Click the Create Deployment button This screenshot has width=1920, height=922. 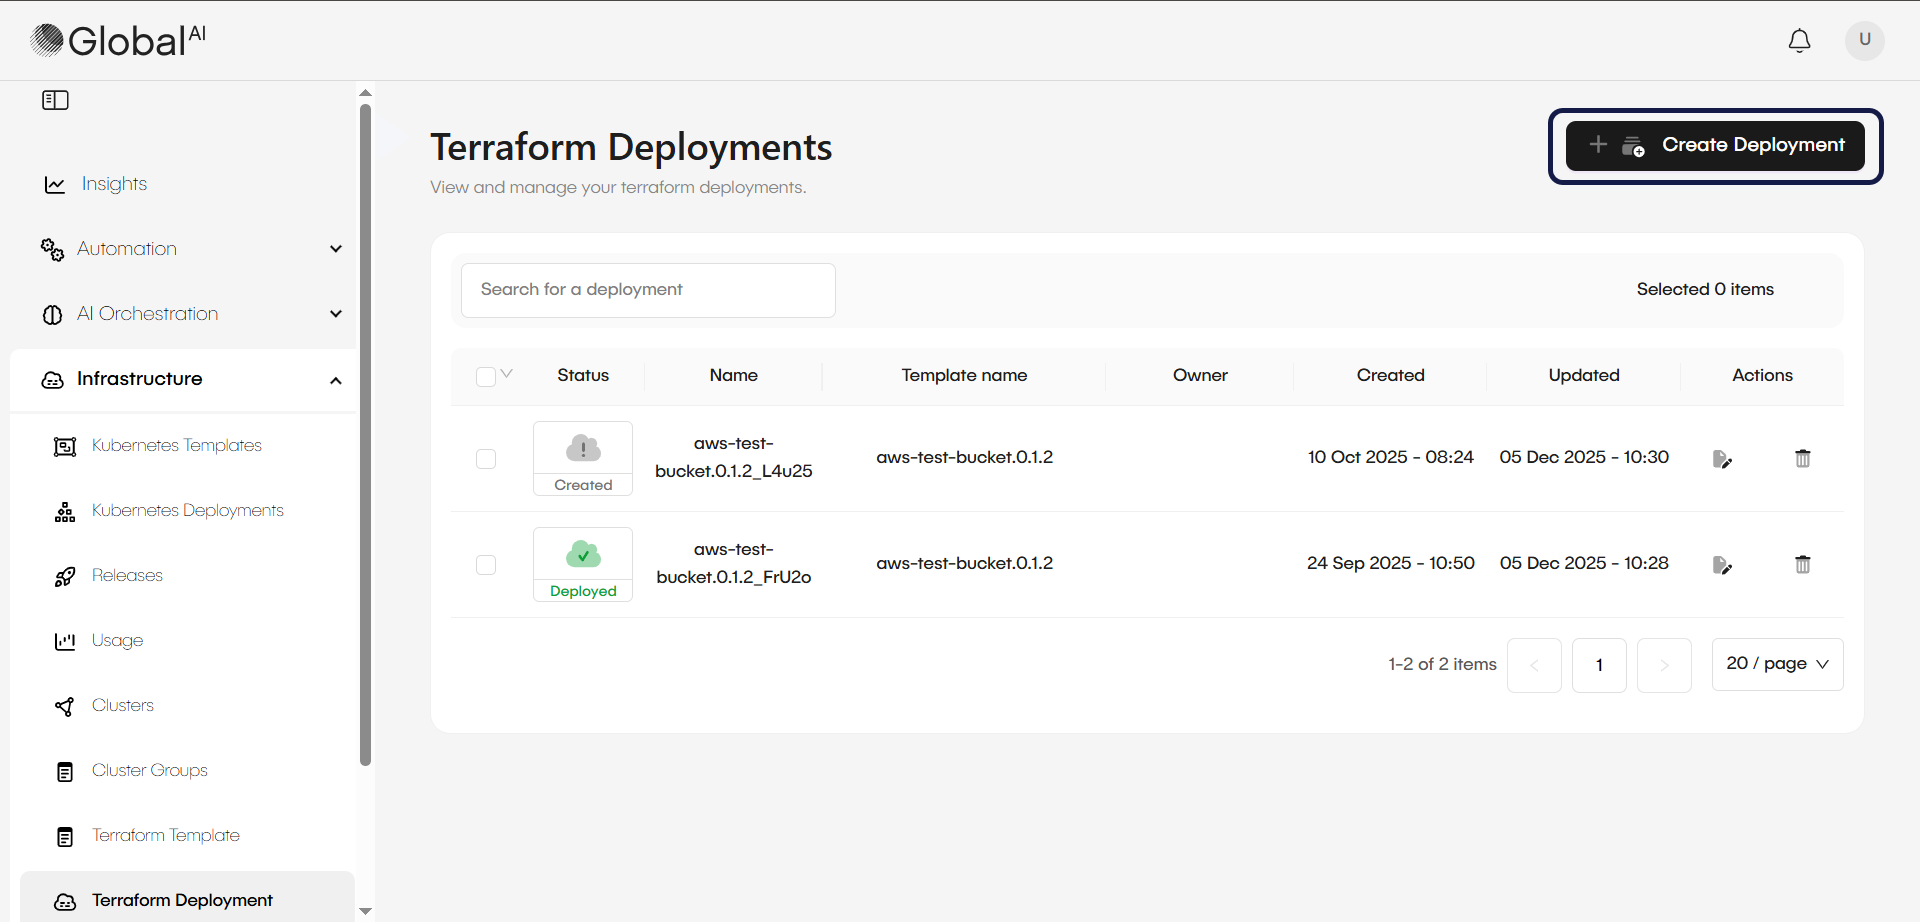[x=1714, y=145]
